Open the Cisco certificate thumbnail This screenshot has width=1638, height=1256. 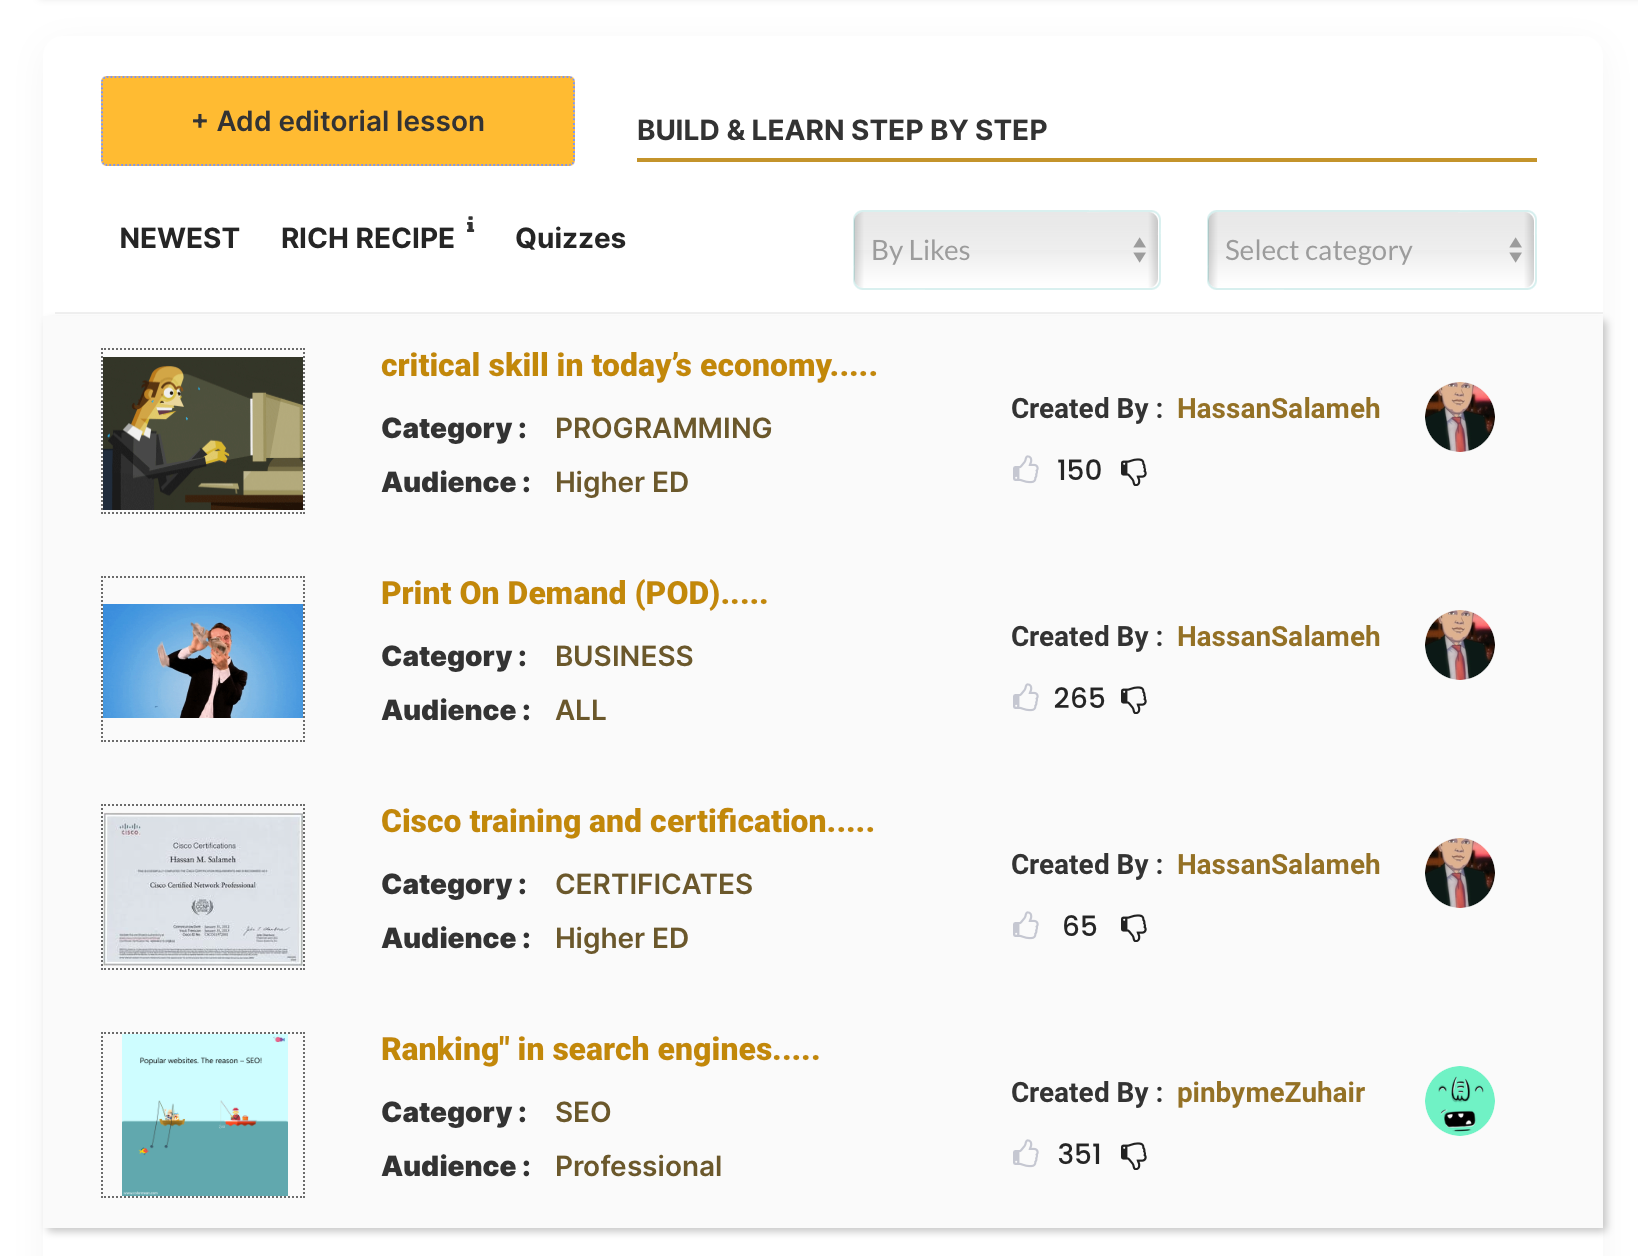pyautogui.click(x=203, y=887)
